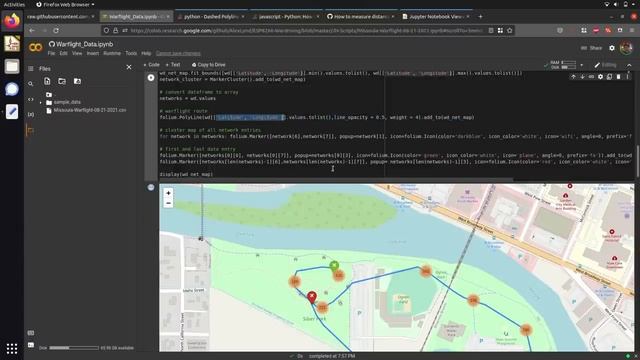Click the green start plane marker on map

334,266
